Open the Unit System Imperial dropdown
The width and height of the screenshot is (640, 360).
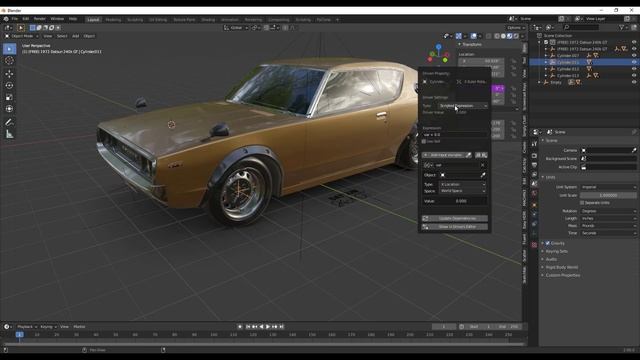pos(608,187)
